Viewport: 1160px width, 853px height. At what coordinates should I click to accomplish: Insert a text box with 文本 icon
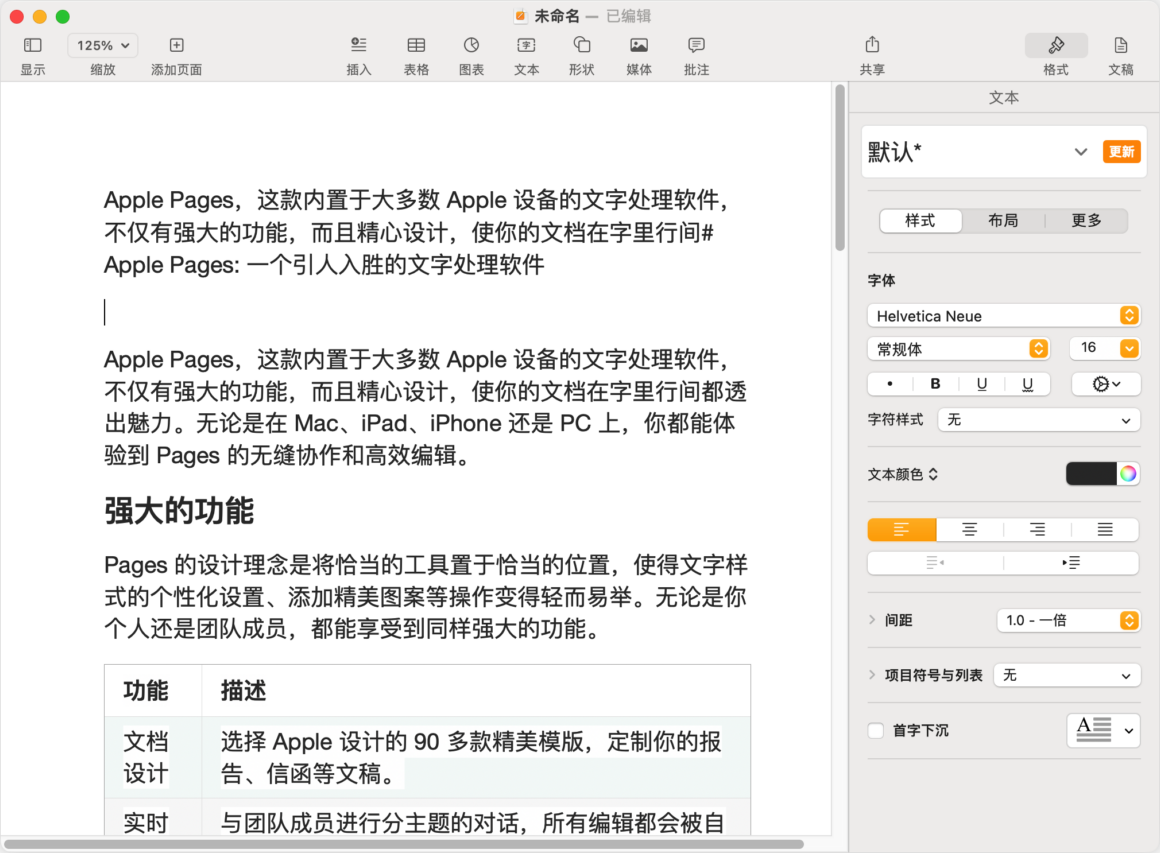pos(526,45)
